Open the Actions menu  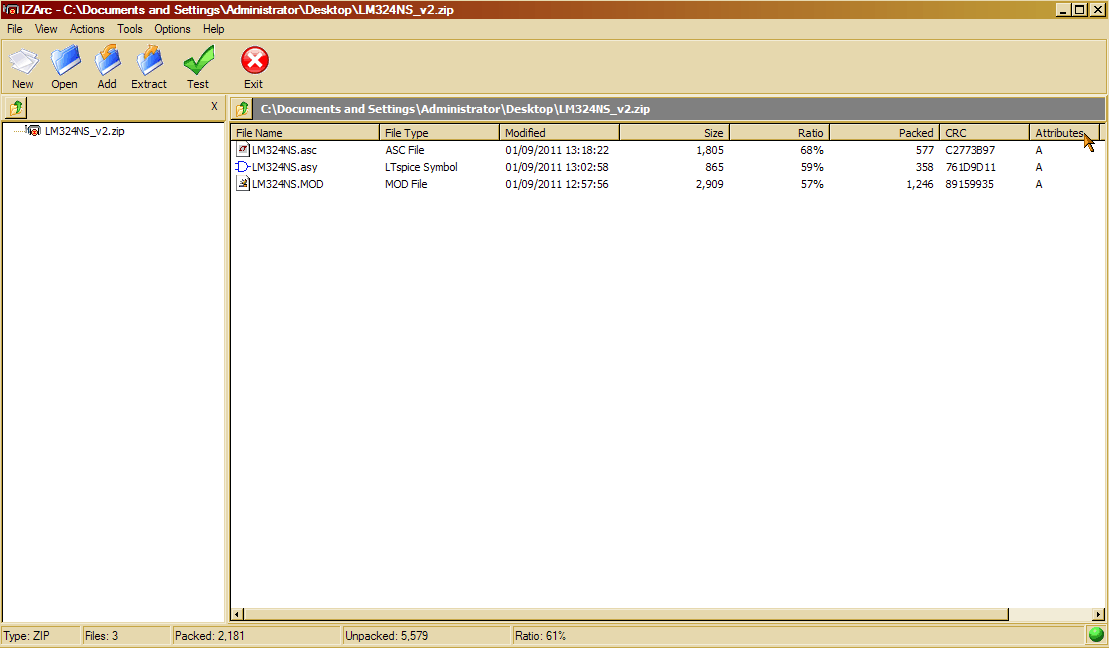[87, 29]
